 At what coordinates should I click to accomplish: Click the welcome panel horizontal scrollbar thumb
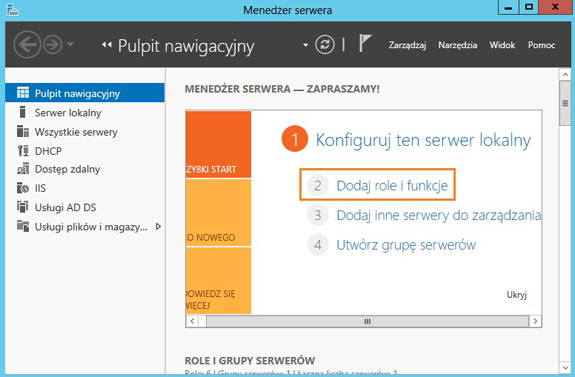pyautogui.click(x=367, y=322)
